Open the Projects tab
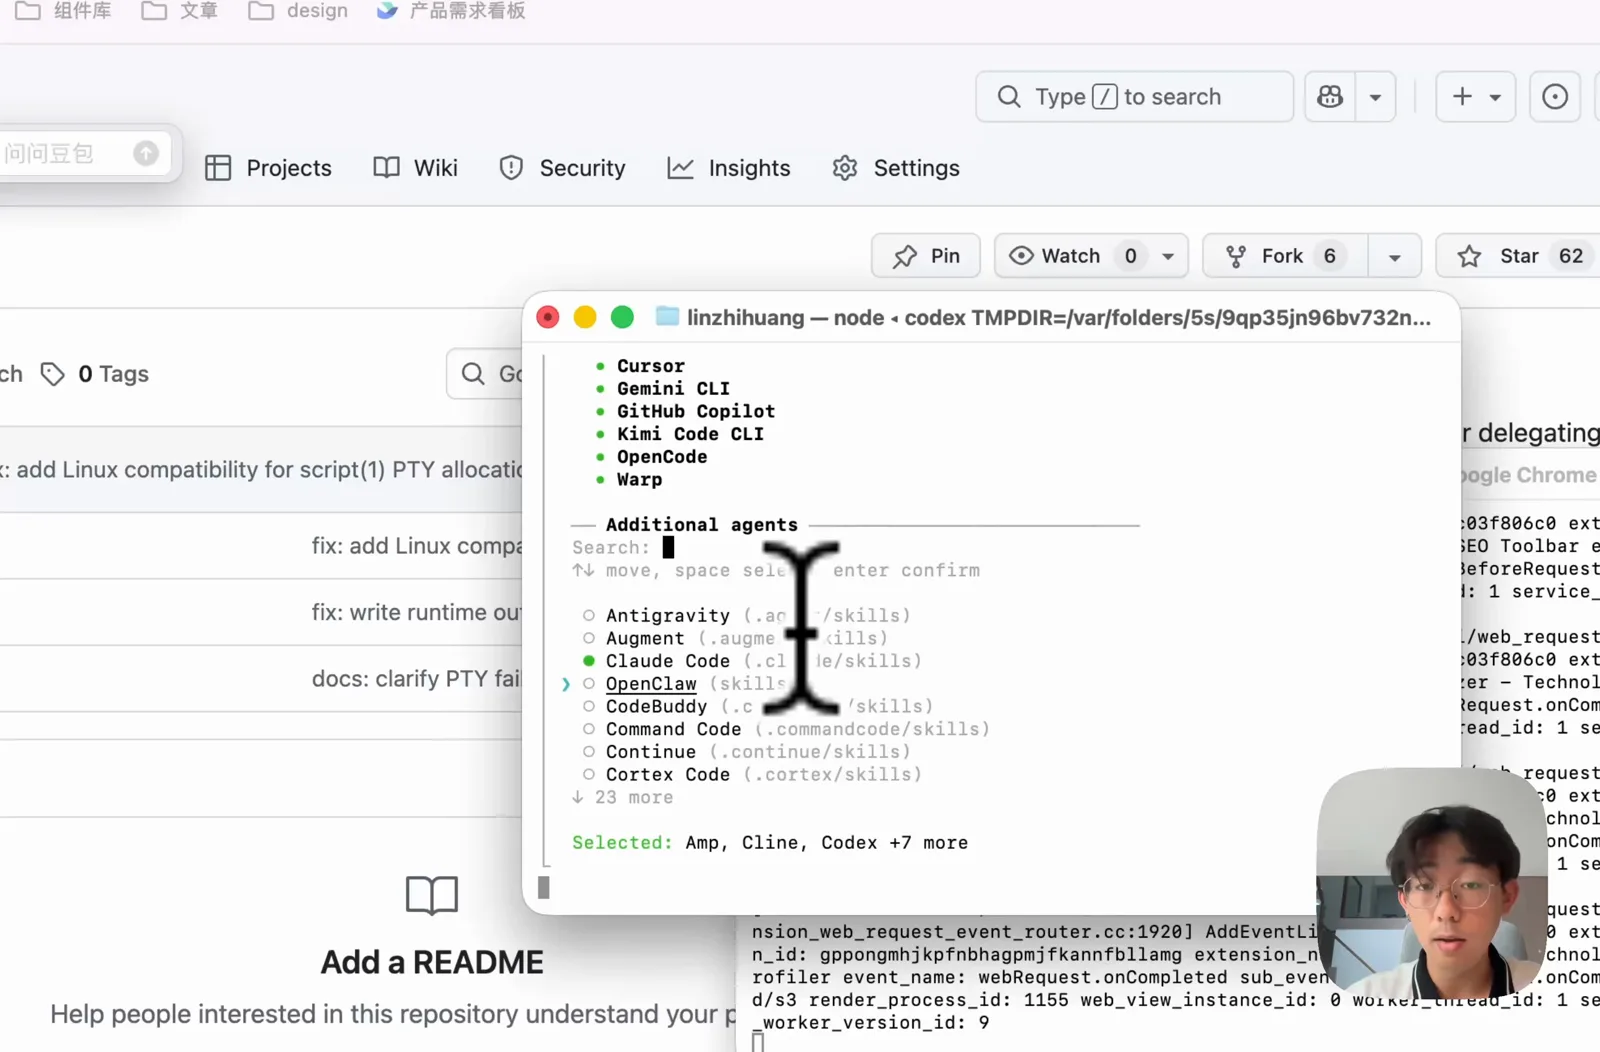Viewport: 1600px width, 1052px height. coord(268,168)
